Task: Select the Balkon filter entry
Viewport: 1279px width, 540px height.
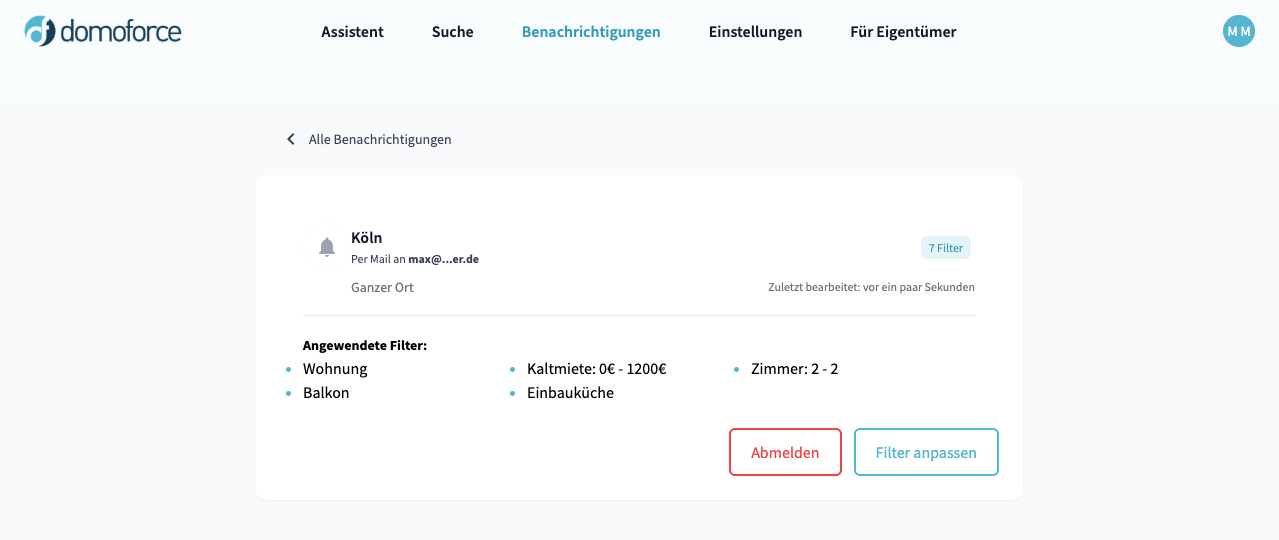Action: 326,393
